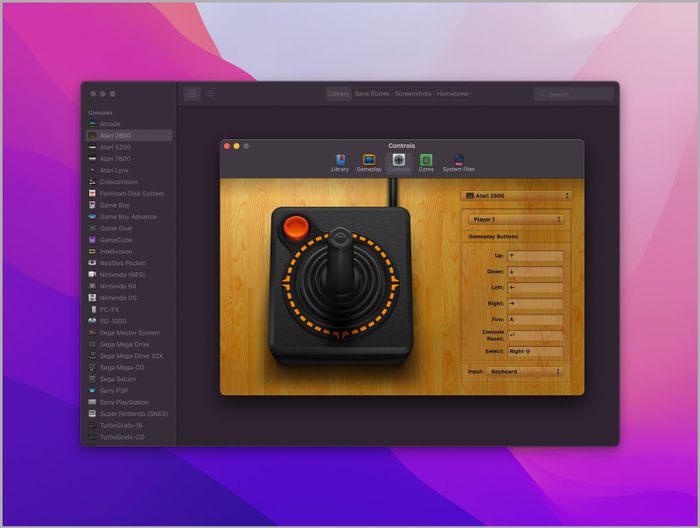This screenshot has height=528, width=700.
Task: Select Game Boy Advance in sidebar
Action: (x=128, y=217)
